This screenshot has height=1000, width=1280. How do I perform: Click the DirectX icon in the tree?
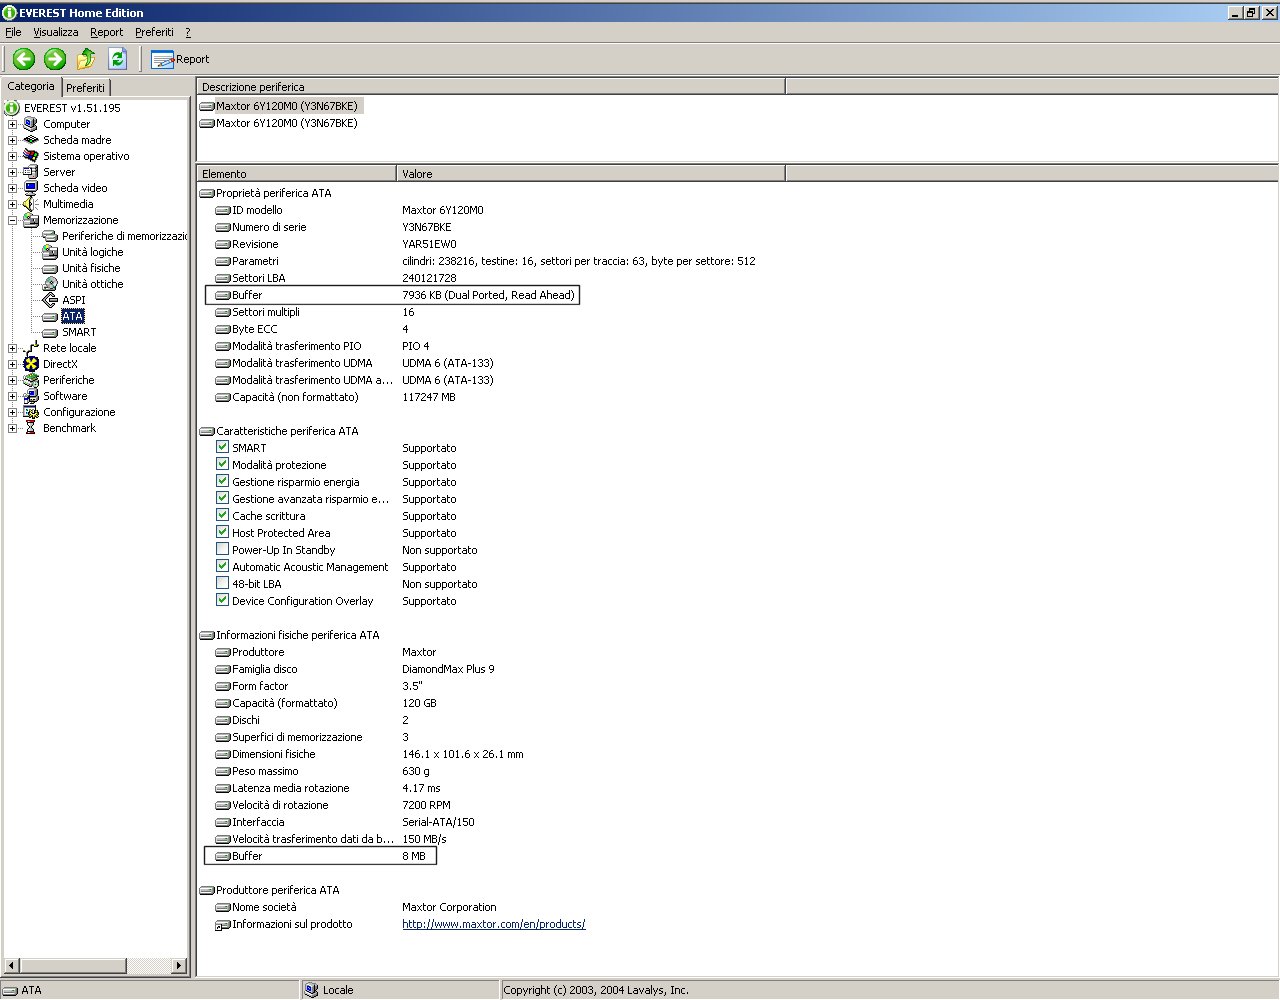coord(31,364)
